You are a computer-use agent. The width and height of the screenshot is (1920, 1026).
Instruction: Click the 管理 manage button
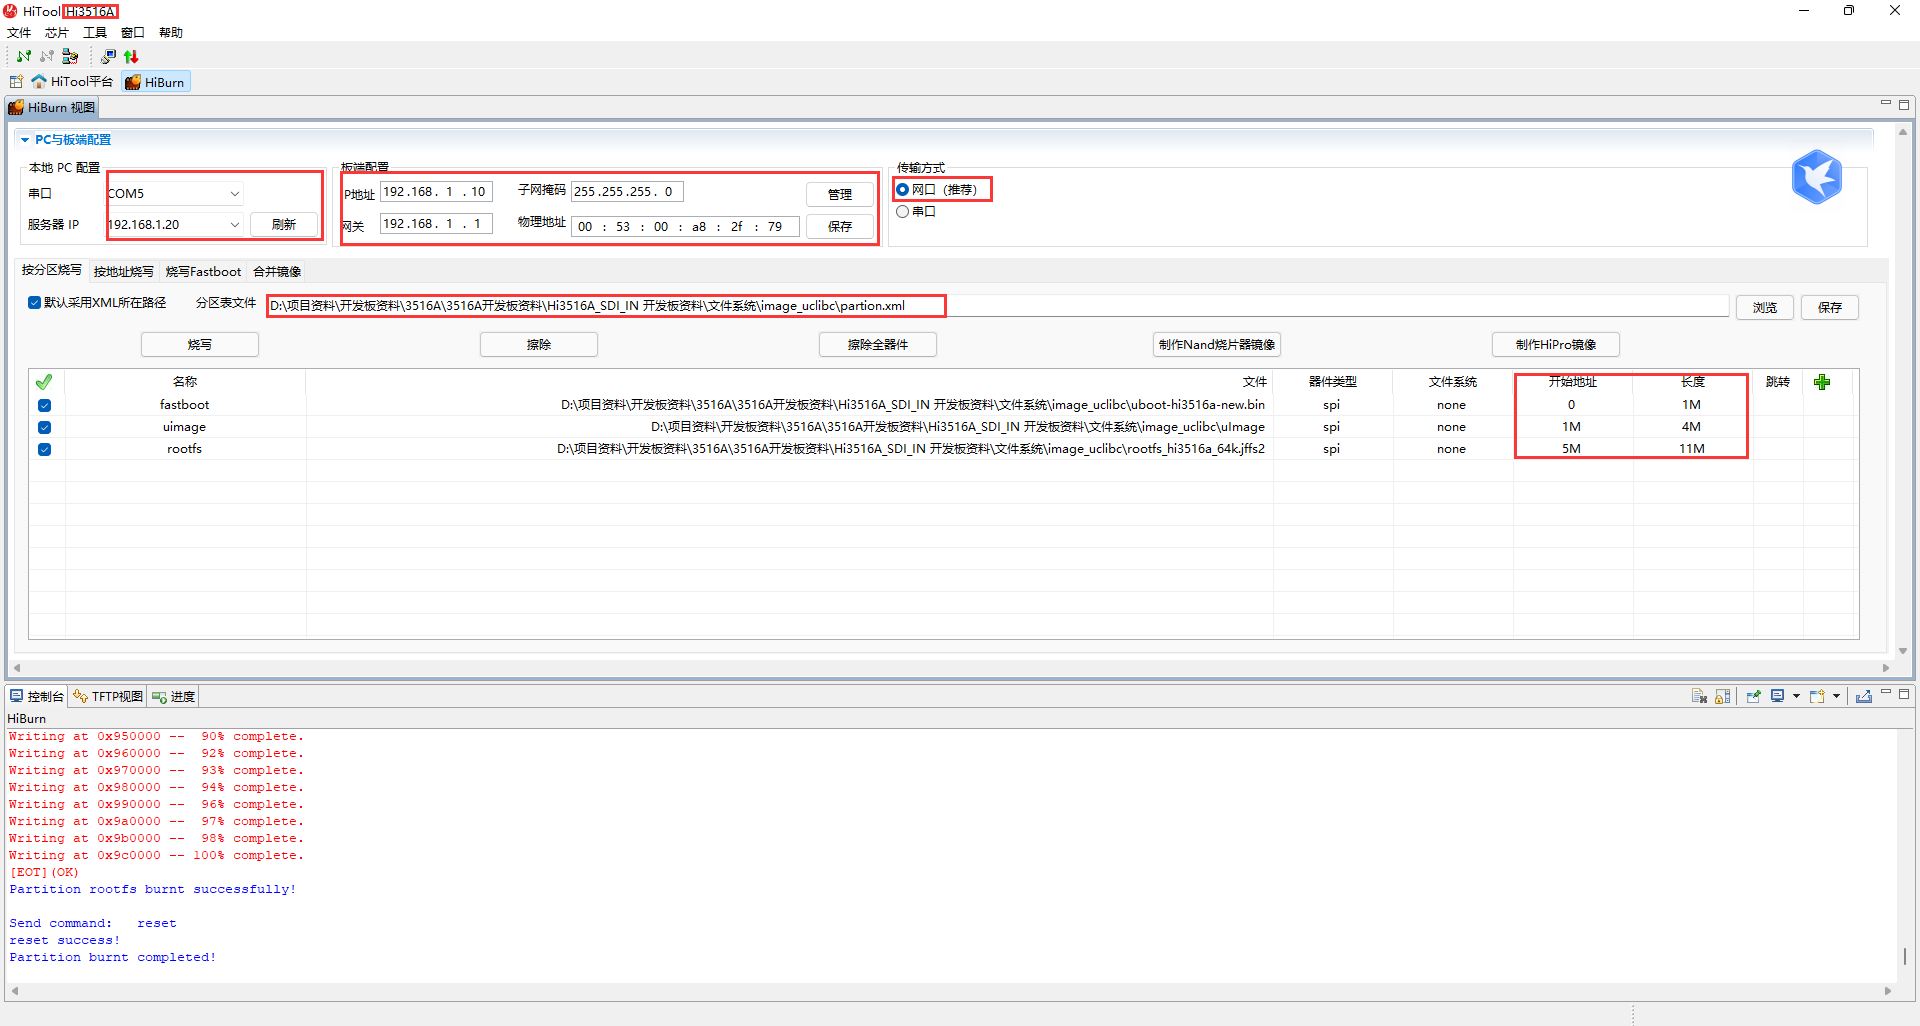(x=840, y=194)
